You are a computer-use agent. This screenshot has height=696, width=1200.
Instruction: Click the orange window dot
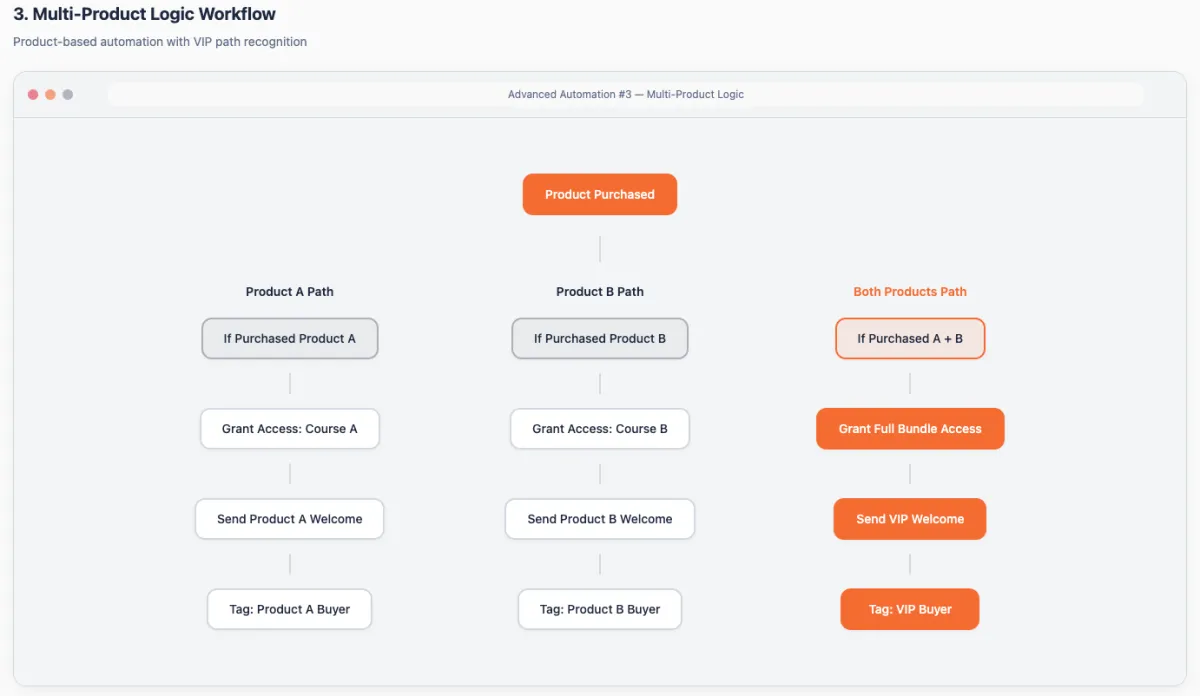[50, 94]
